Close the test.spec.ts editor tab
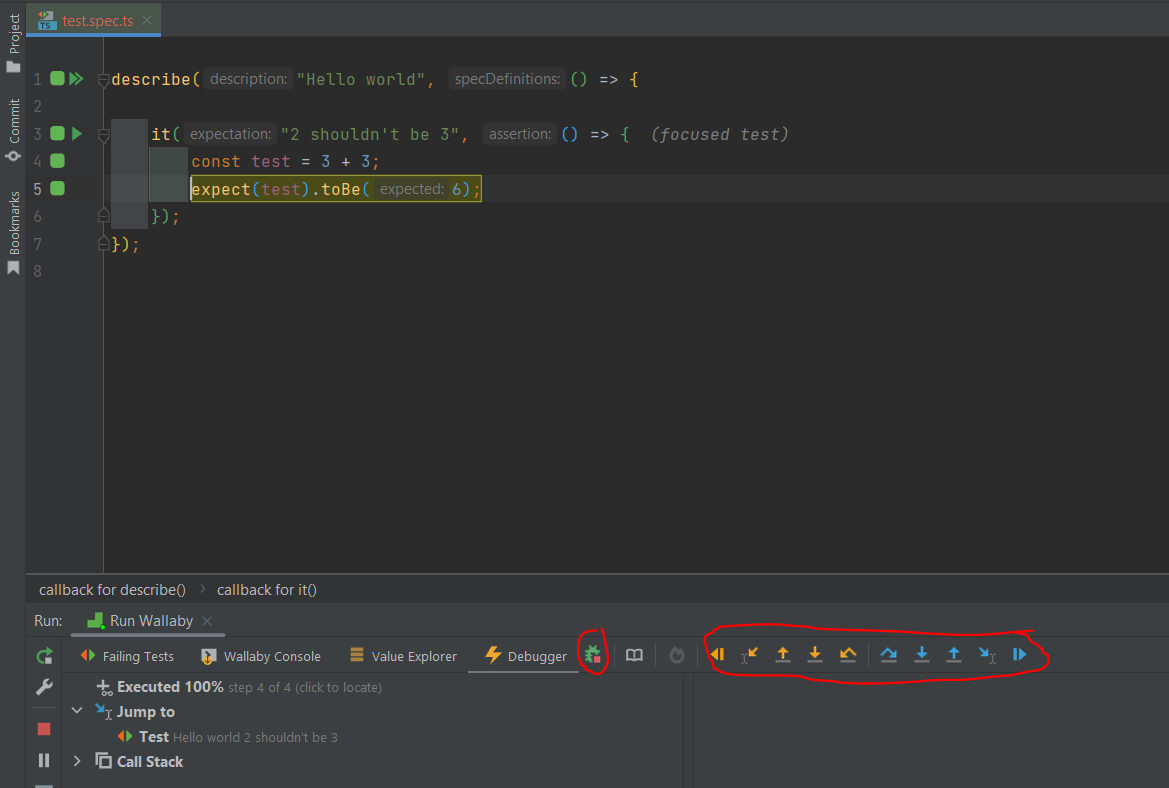 [147, 20]
